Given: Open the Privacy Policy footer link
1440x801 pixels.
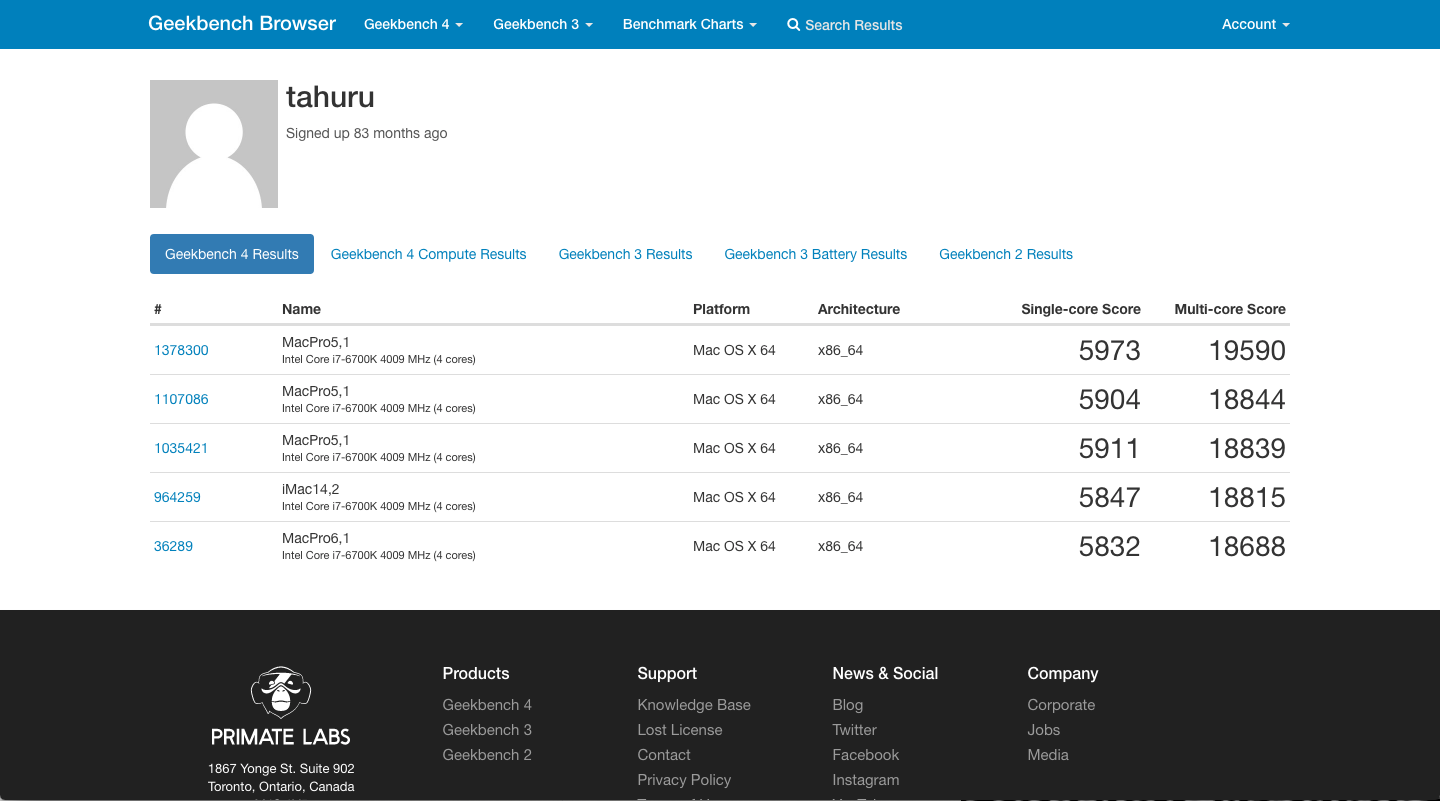Looking at the screenshot, I should point(684,780).
